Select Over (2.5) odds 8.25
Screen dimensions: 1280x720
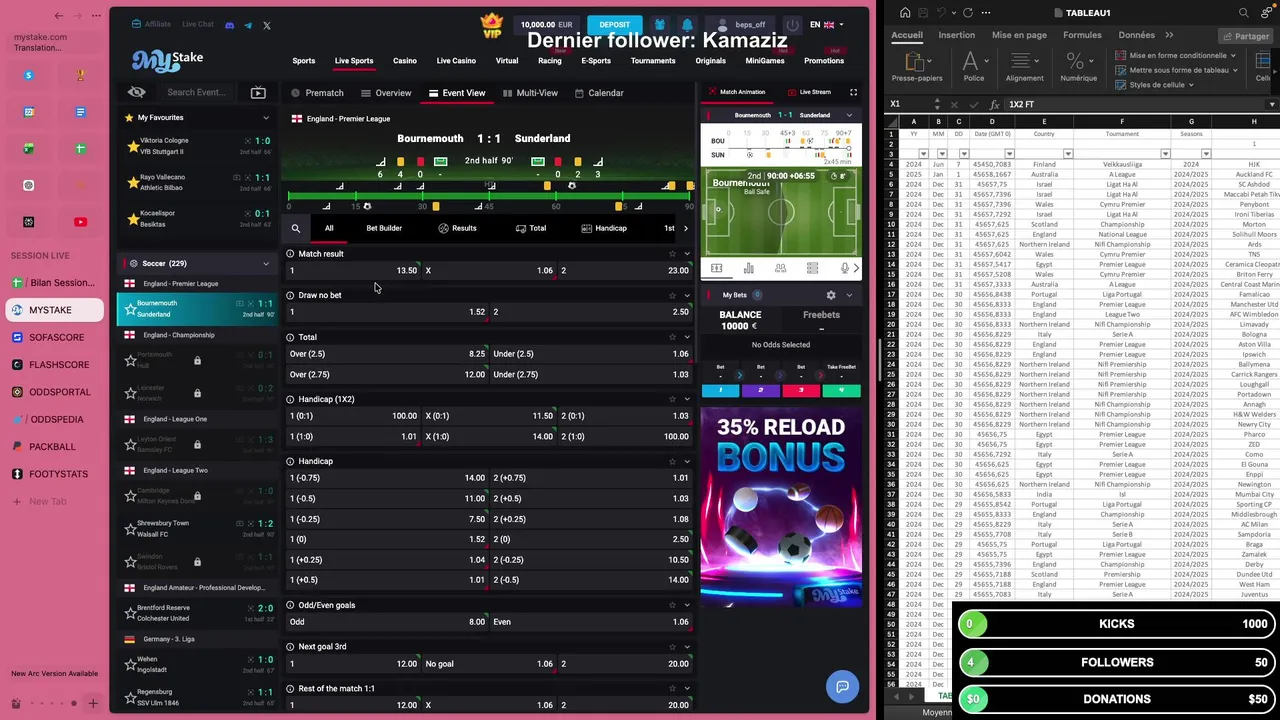point(387,354)
